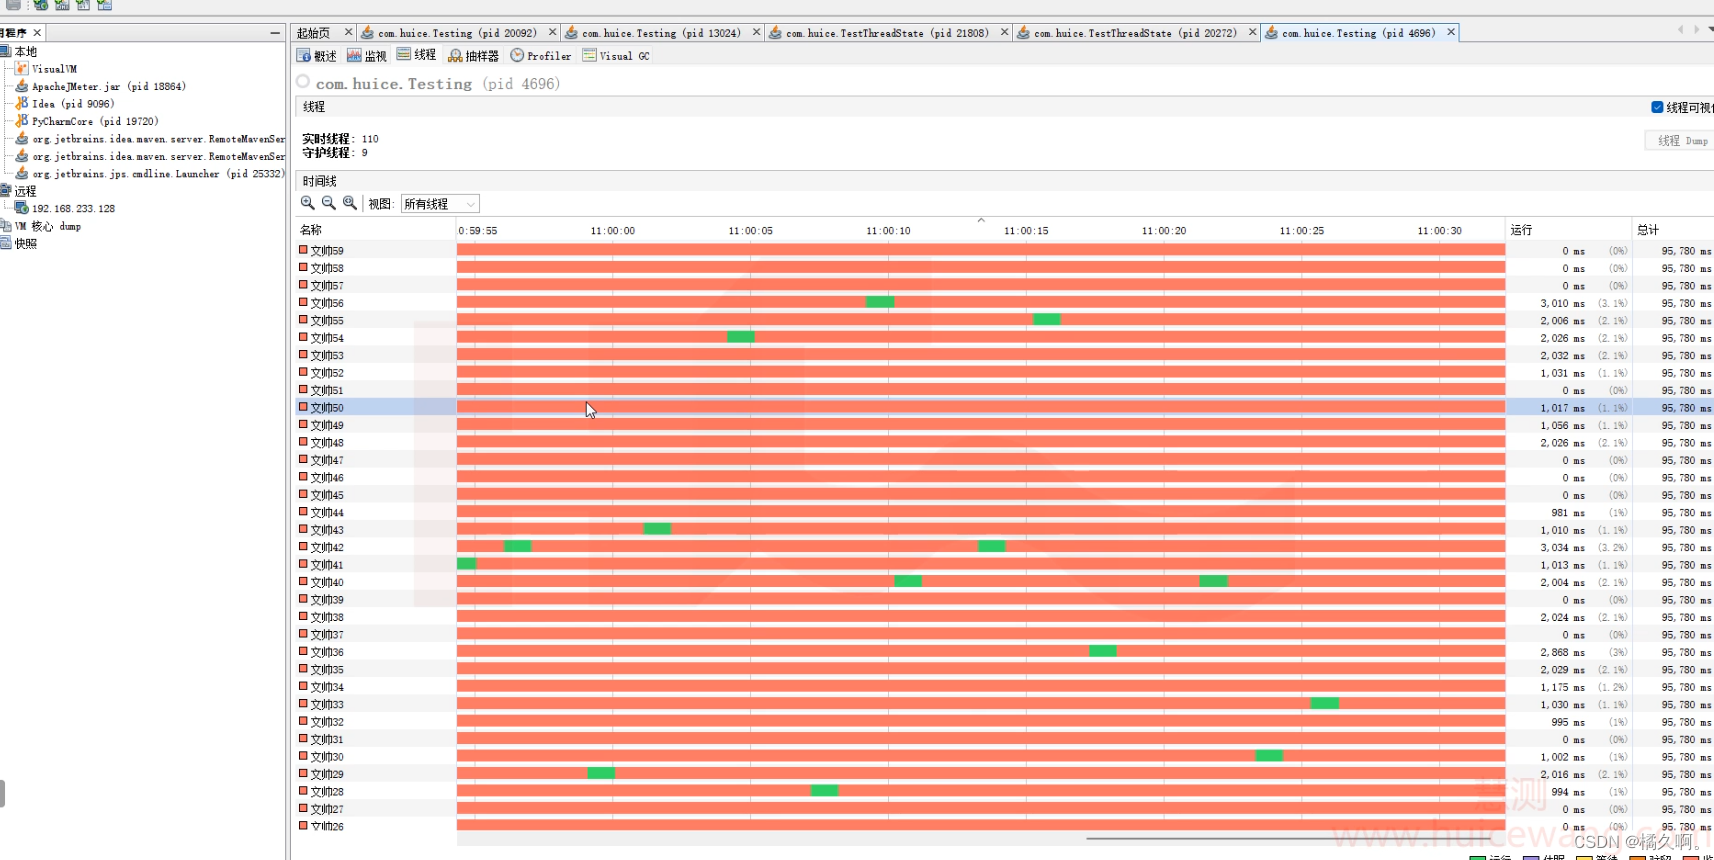Switch to the 概述 tab
Viewport: 1714px width, 860px height.
[x=317, y=56]
